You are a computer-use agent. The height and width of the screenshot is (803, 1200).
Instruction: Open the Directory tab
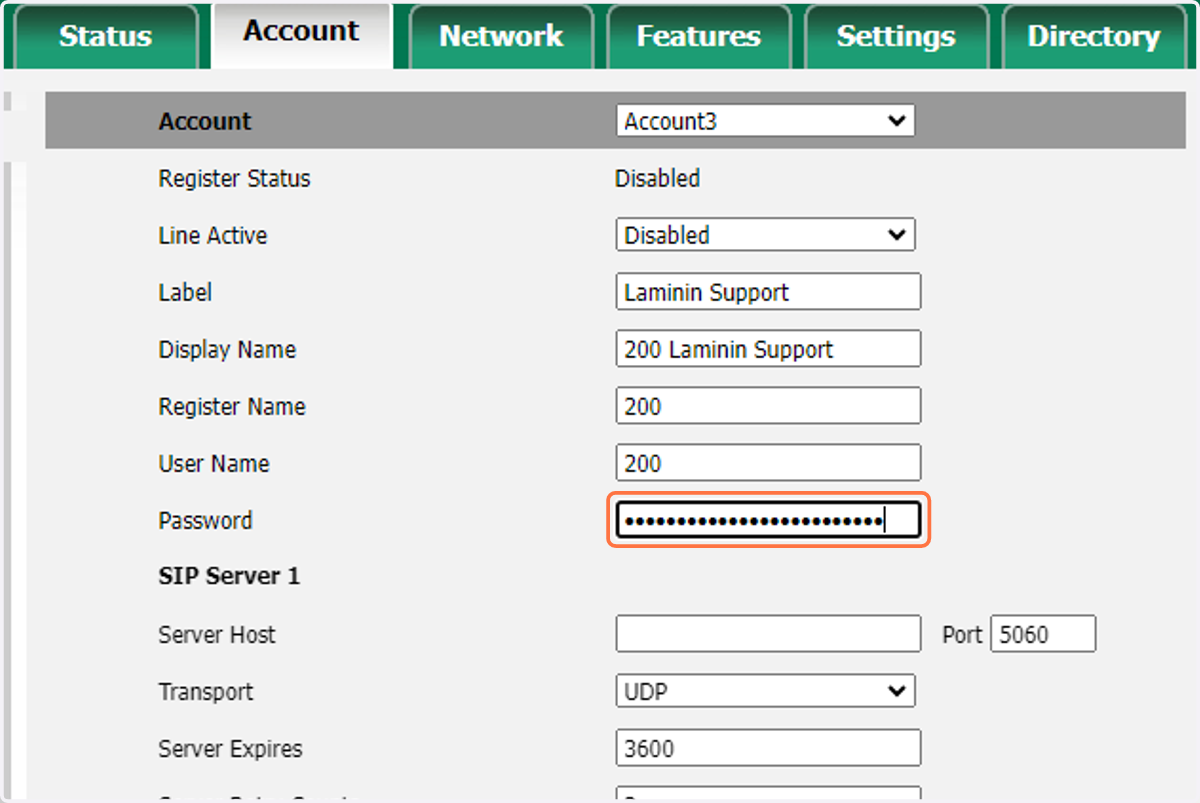pos(1094,36)
